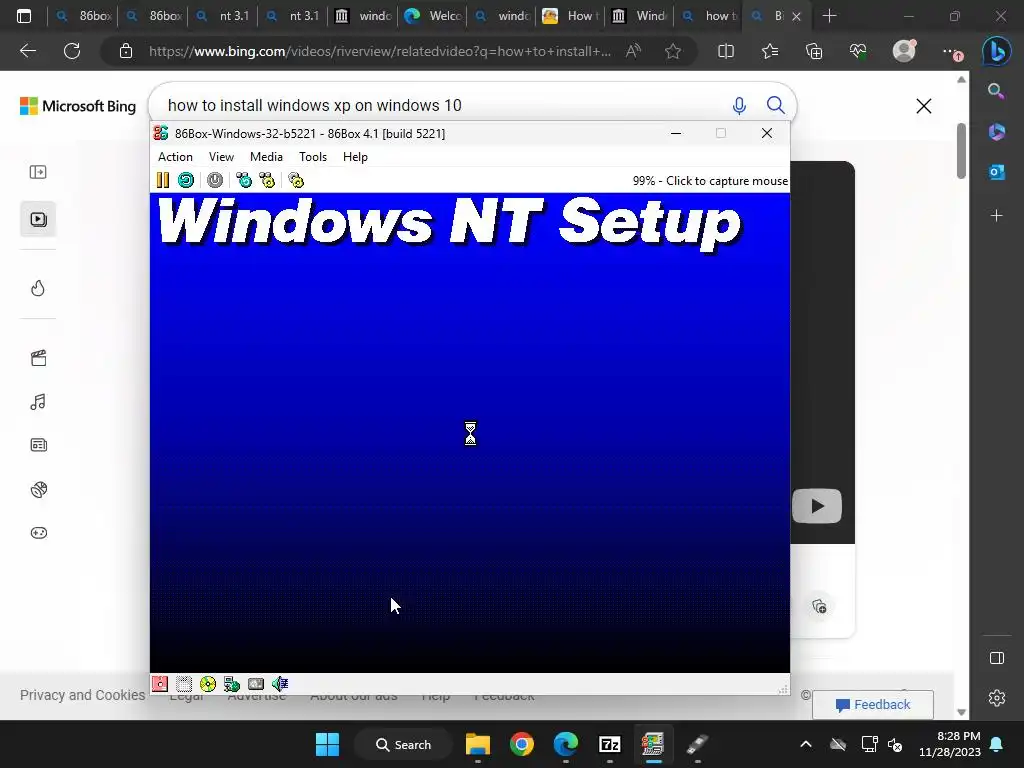Screen dimensions: 1024x768
Task: View site information lock icon
Action: (x=126, y=51)
